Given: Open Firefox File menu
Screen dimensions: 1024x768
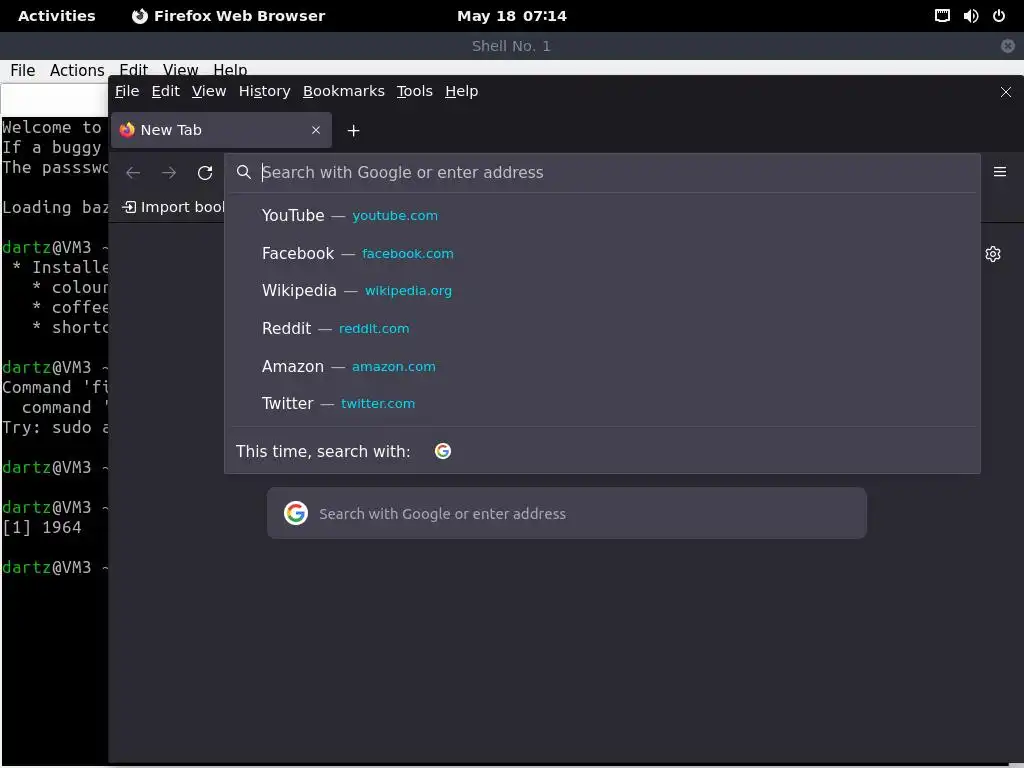Looking at the screenshot, I should point(127,91).
